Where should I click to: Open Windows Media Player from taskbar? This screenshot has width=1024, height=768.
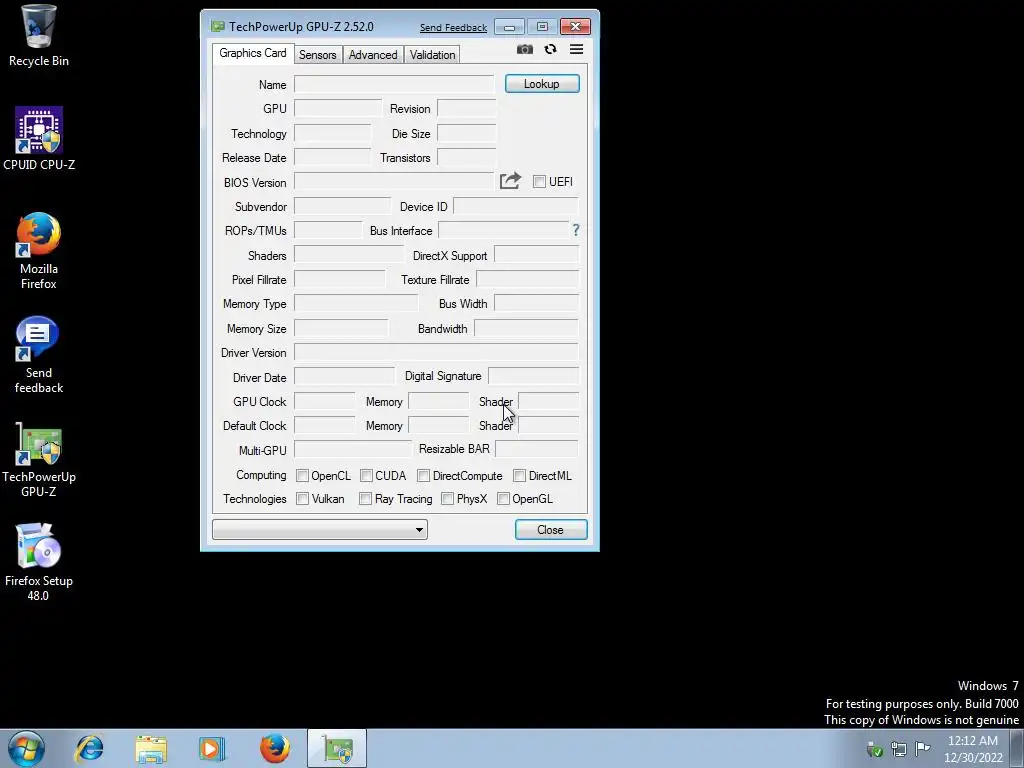tap(212, 748)
